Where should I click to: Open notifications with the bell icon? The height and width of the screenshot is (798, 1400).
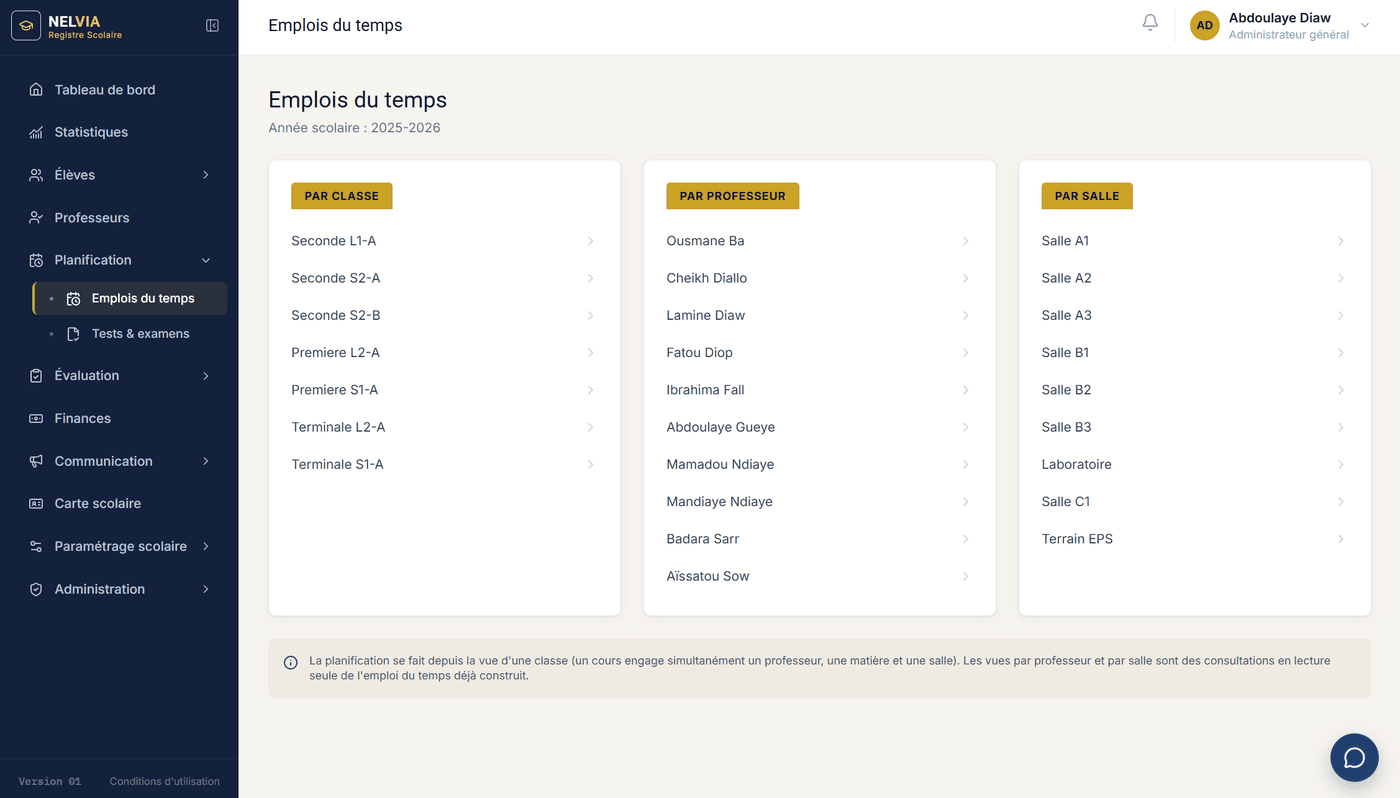click(1150, 23)
